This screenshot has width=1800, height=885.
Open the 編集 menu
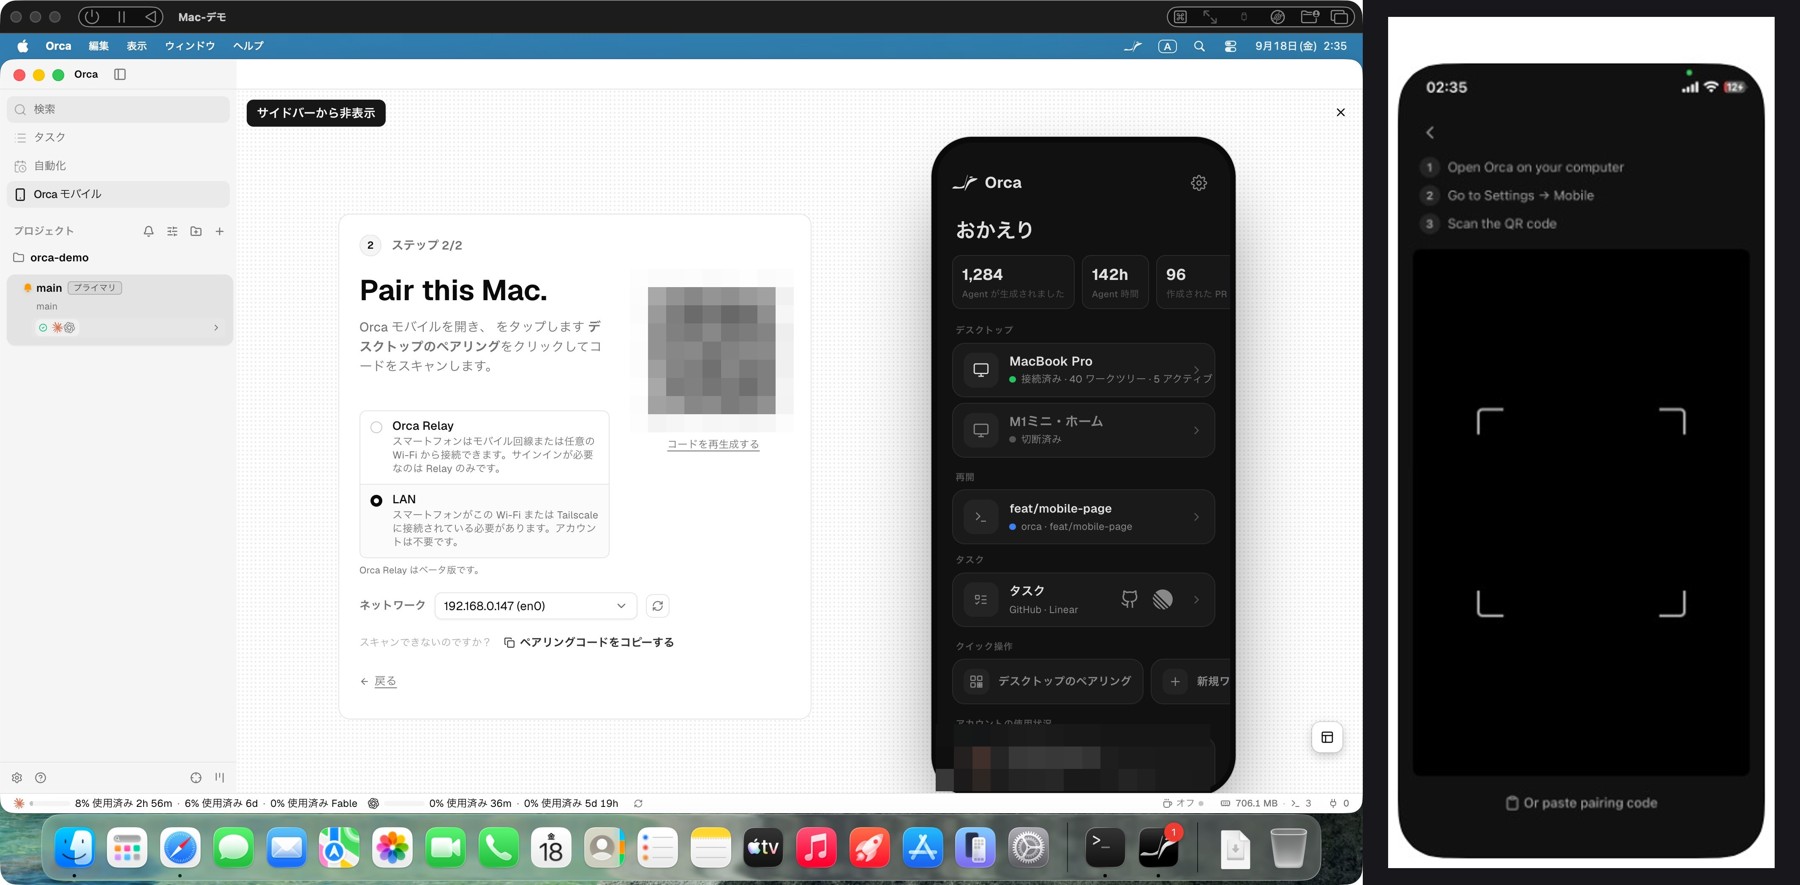(98, 46)
